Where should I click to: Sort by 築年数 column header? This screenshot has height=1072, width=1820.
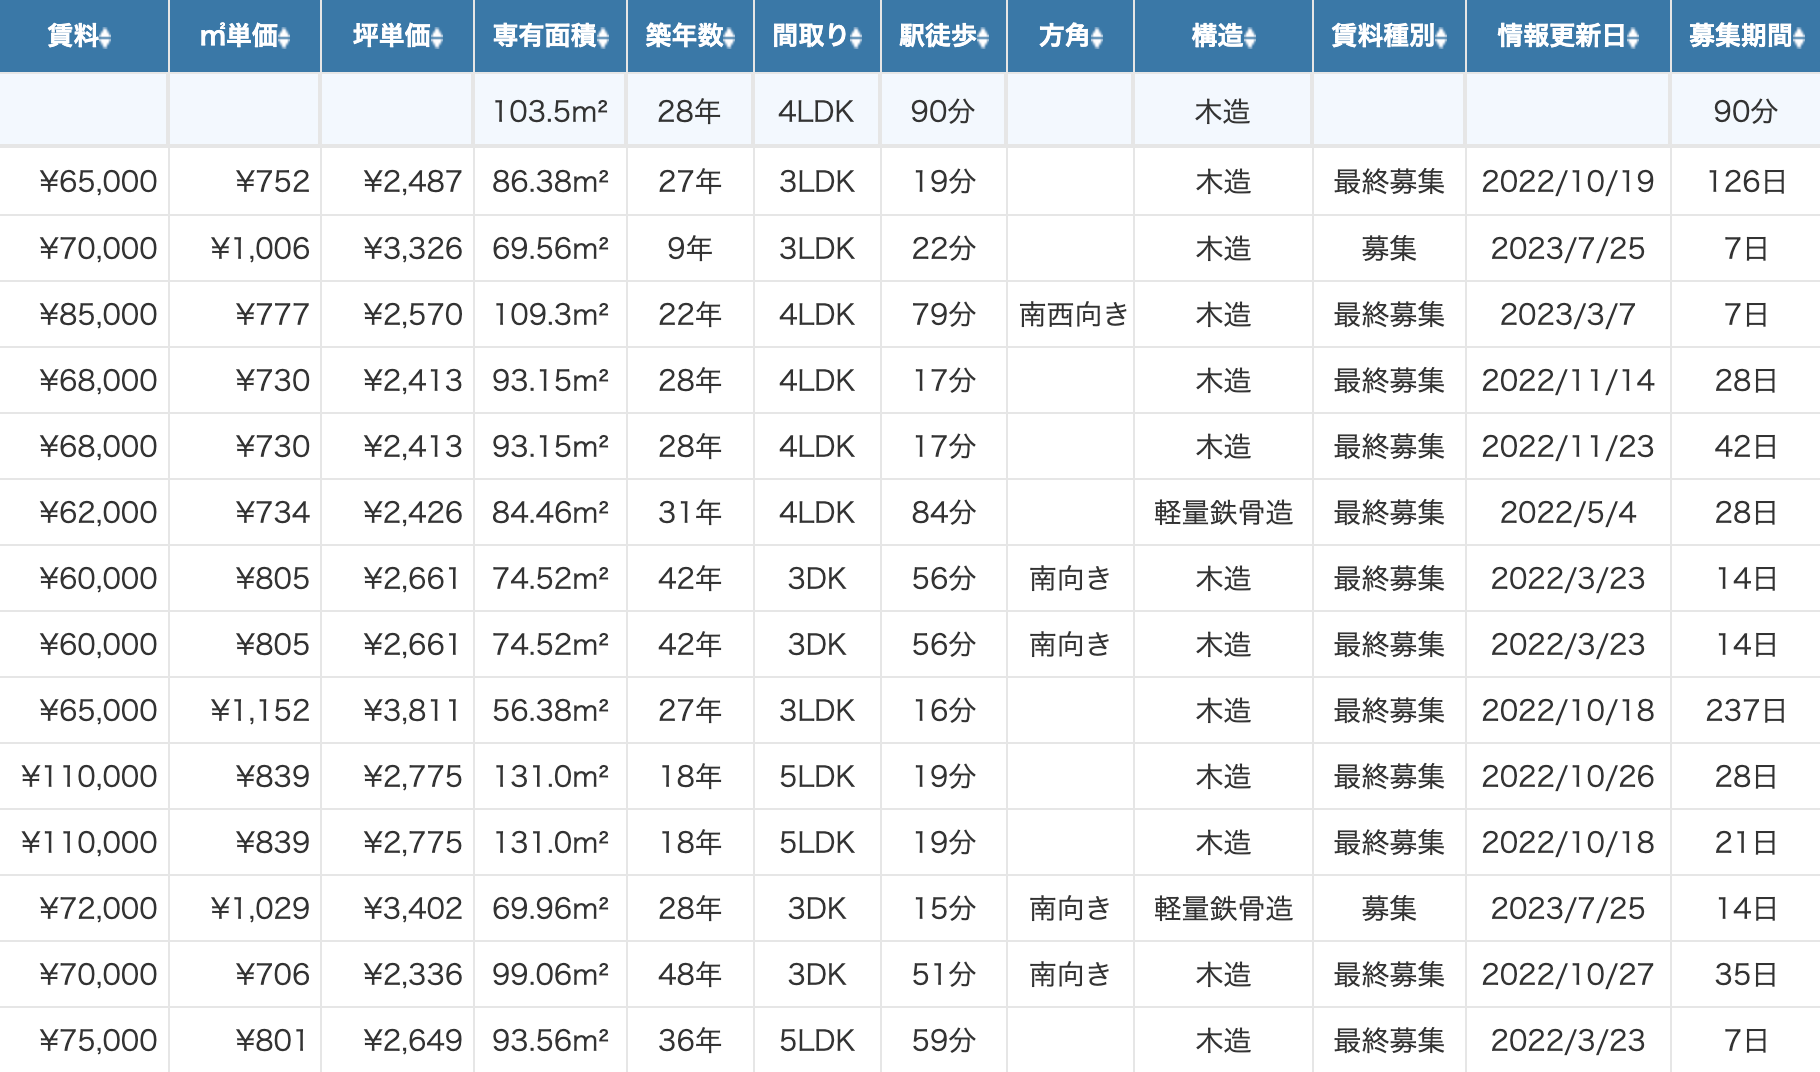(690, 36)
